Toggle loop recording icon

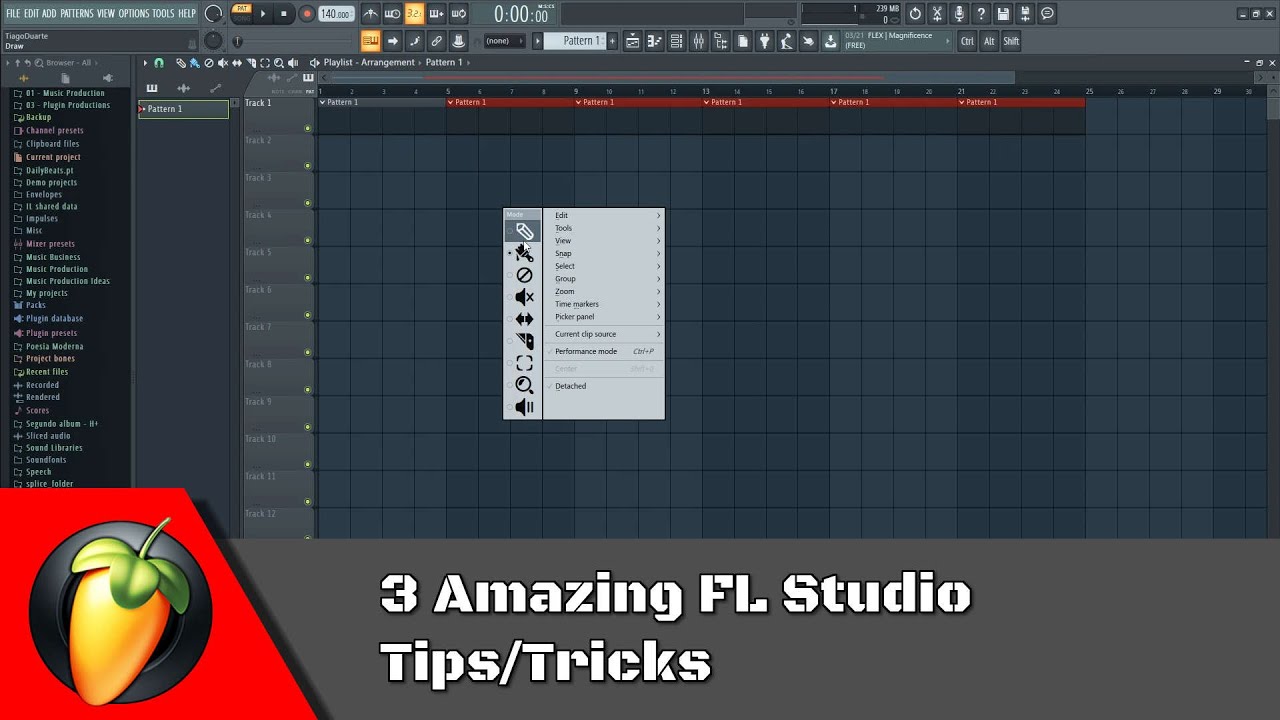[x=458, y=14]
